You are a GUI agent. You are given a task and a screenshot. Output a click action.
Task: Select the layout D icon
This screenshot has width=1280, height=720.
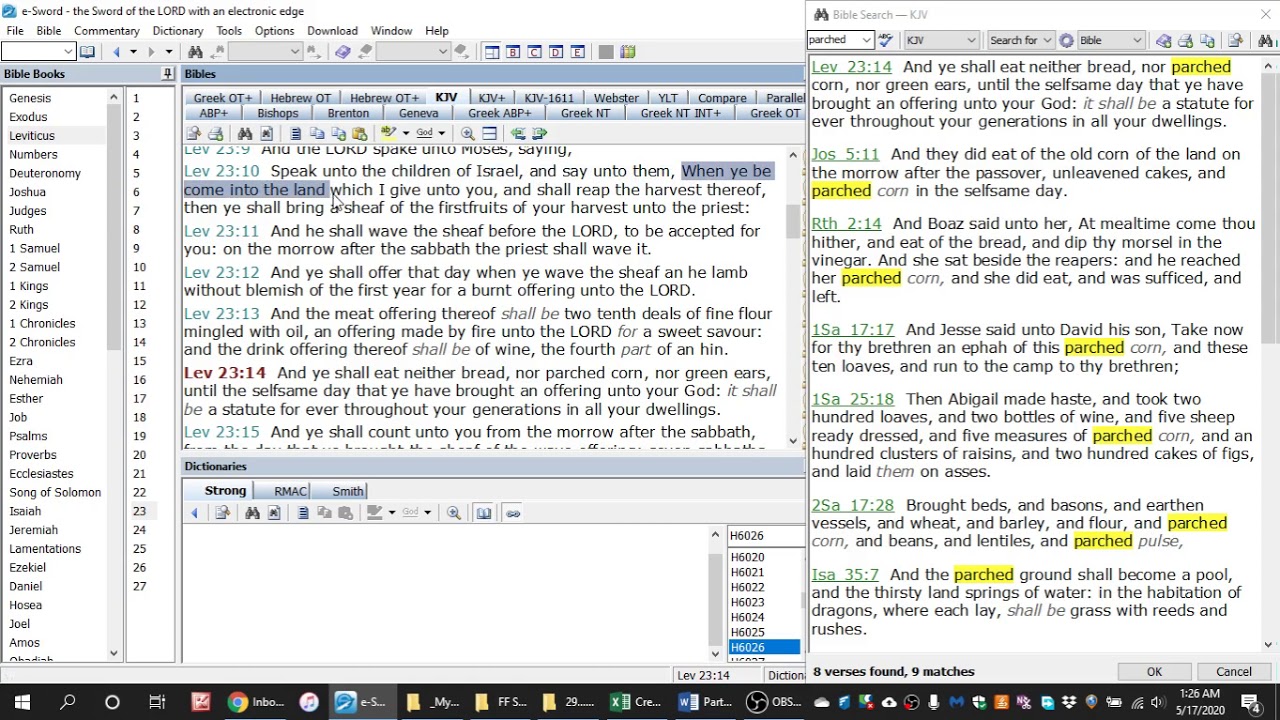(556, 52)
